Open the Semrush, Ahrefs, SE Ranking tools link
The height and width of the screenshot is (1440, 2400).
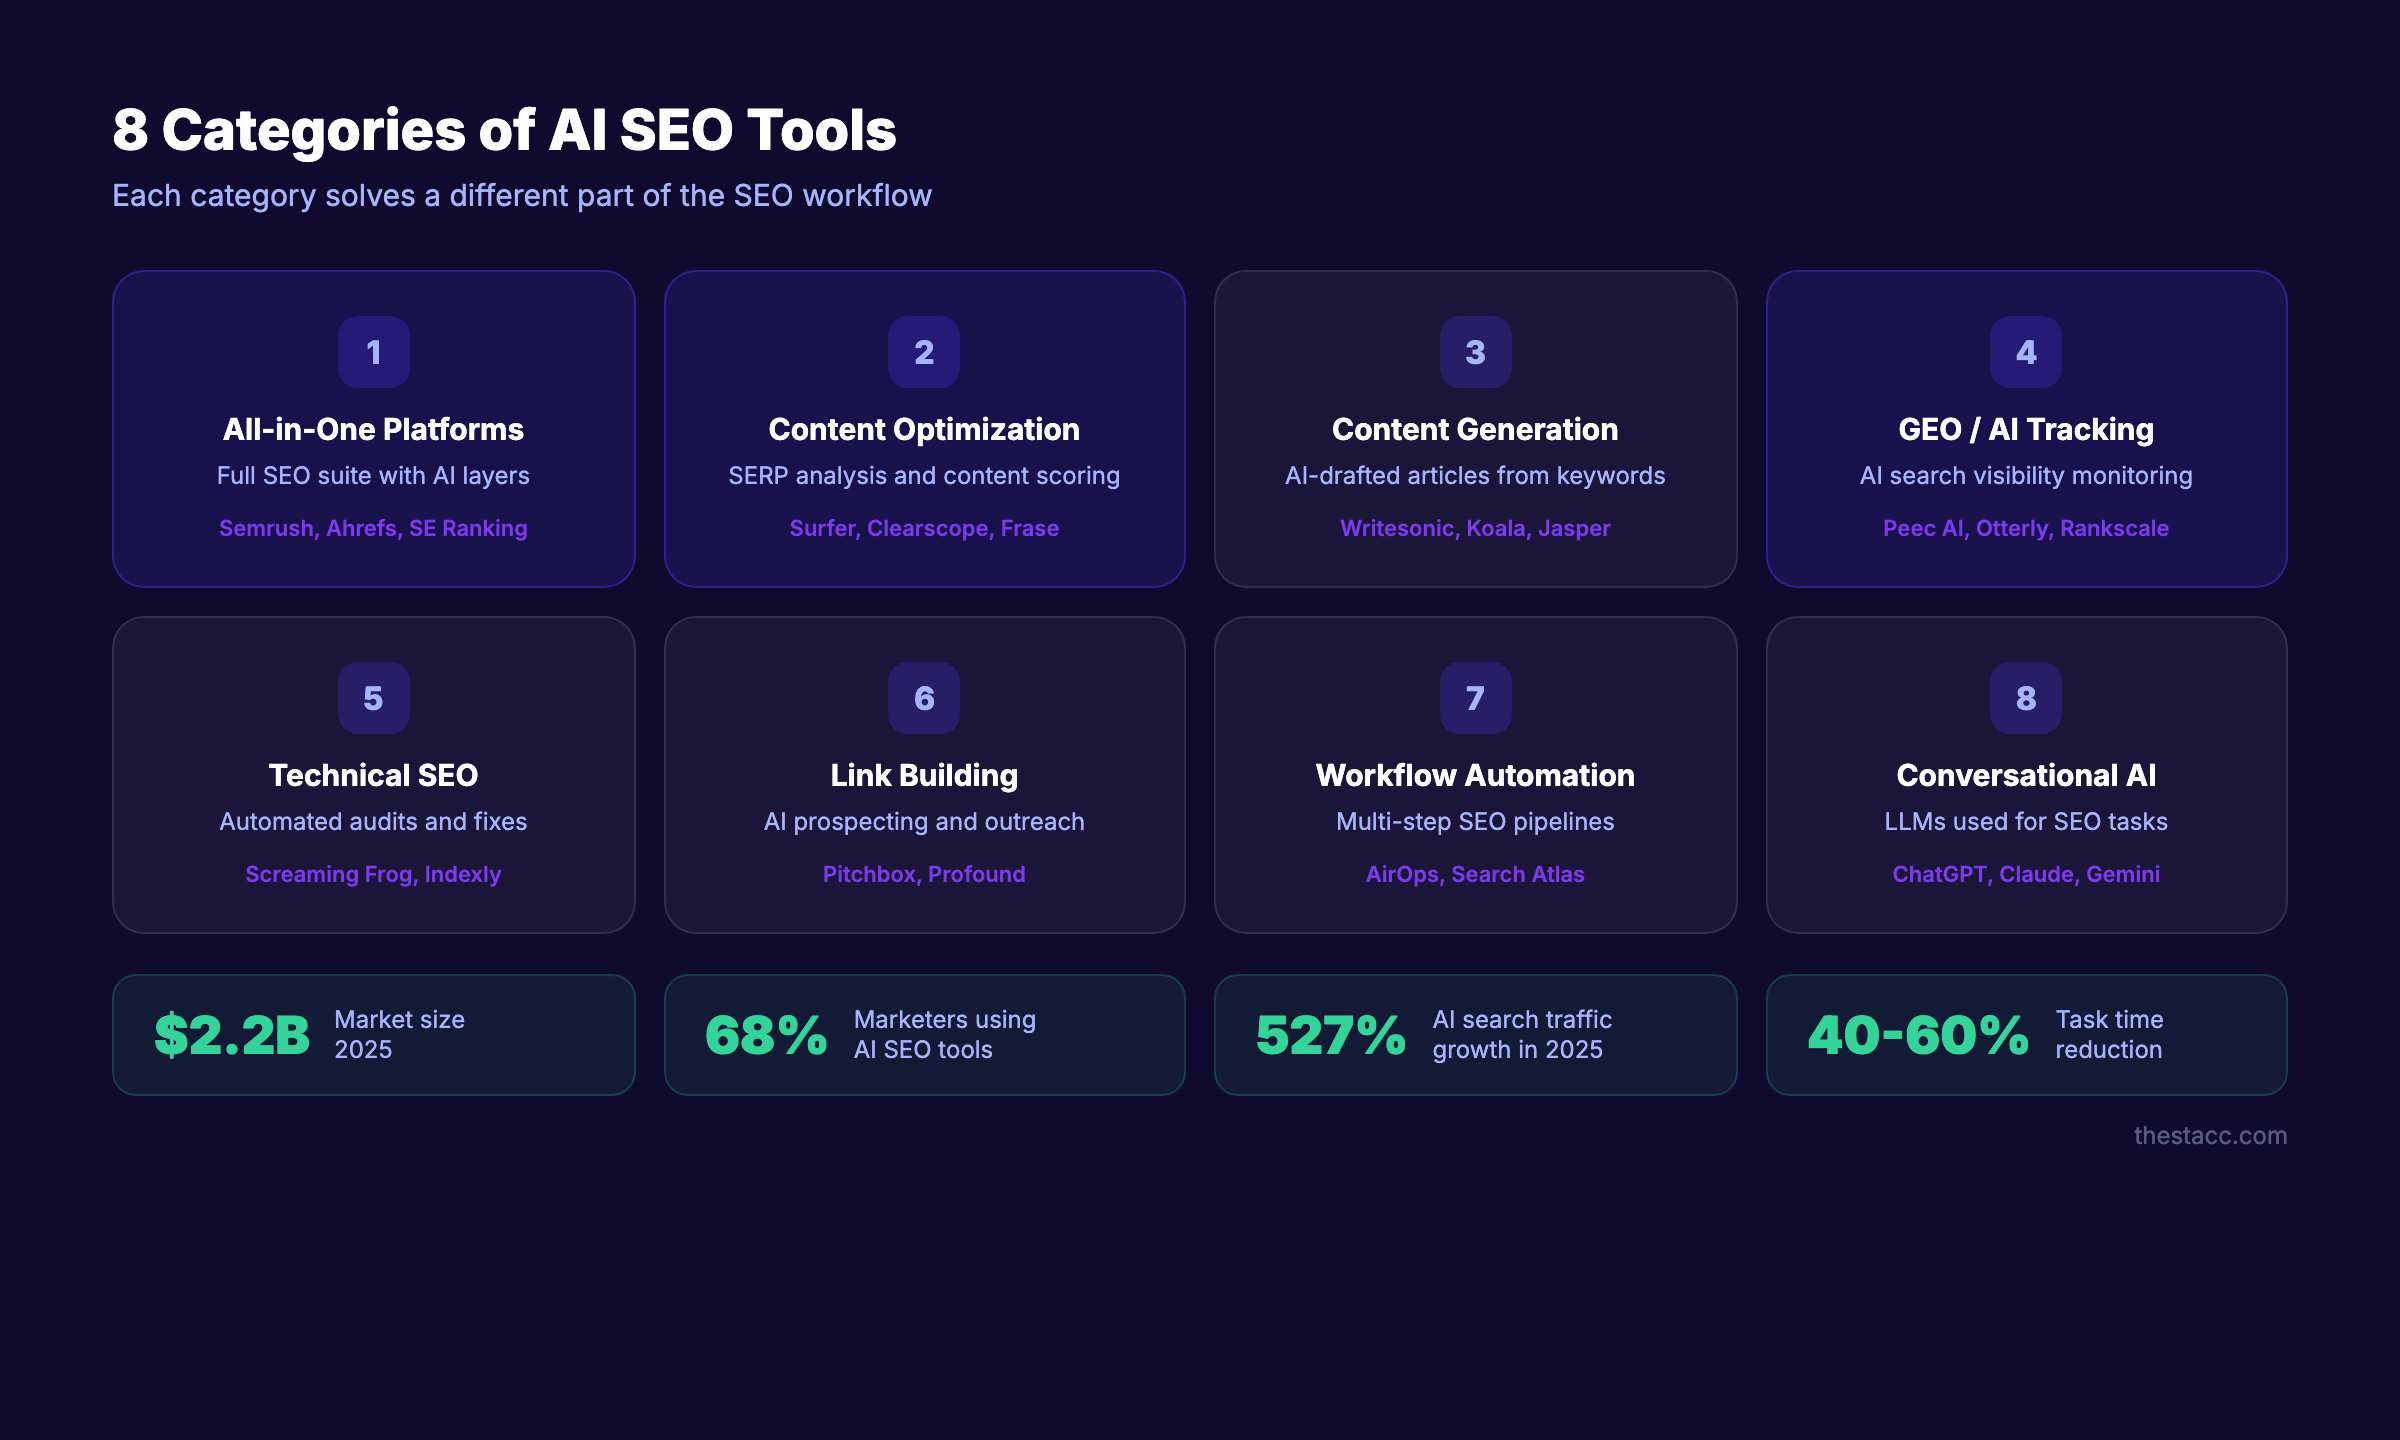click(372, 528)
